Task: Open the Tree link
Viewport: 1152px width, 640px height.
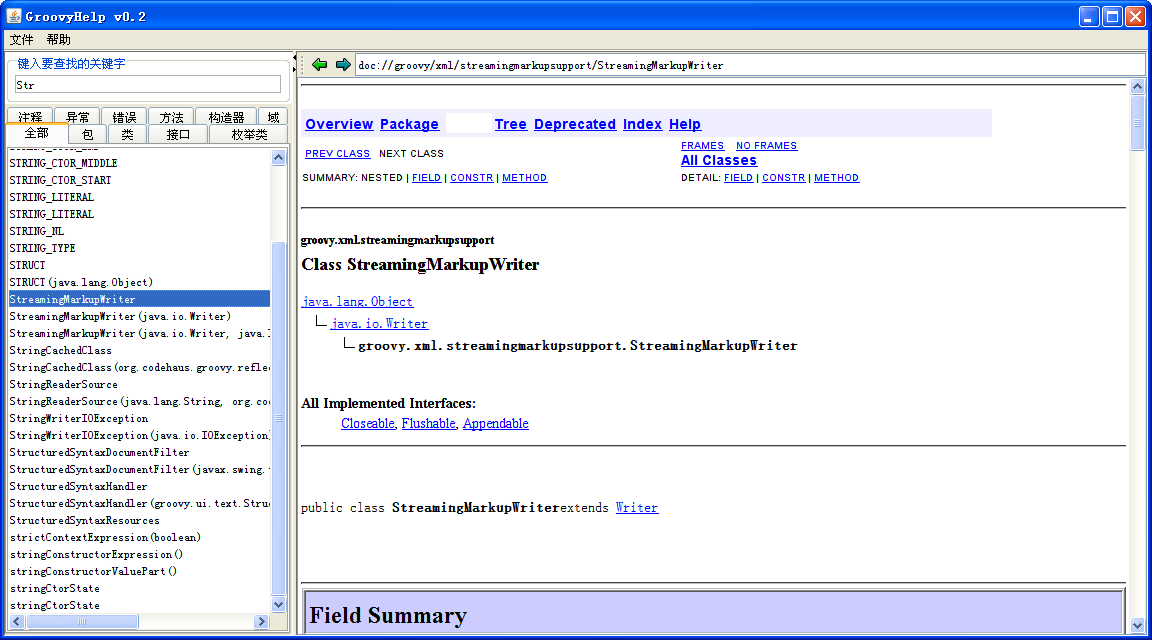Action: [511, 124]
